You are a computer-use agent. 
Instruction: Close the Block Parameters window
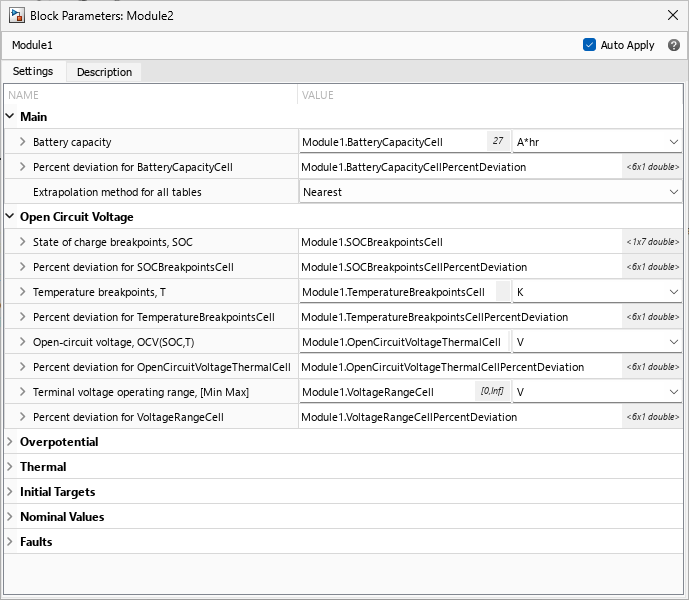point(671,15)
